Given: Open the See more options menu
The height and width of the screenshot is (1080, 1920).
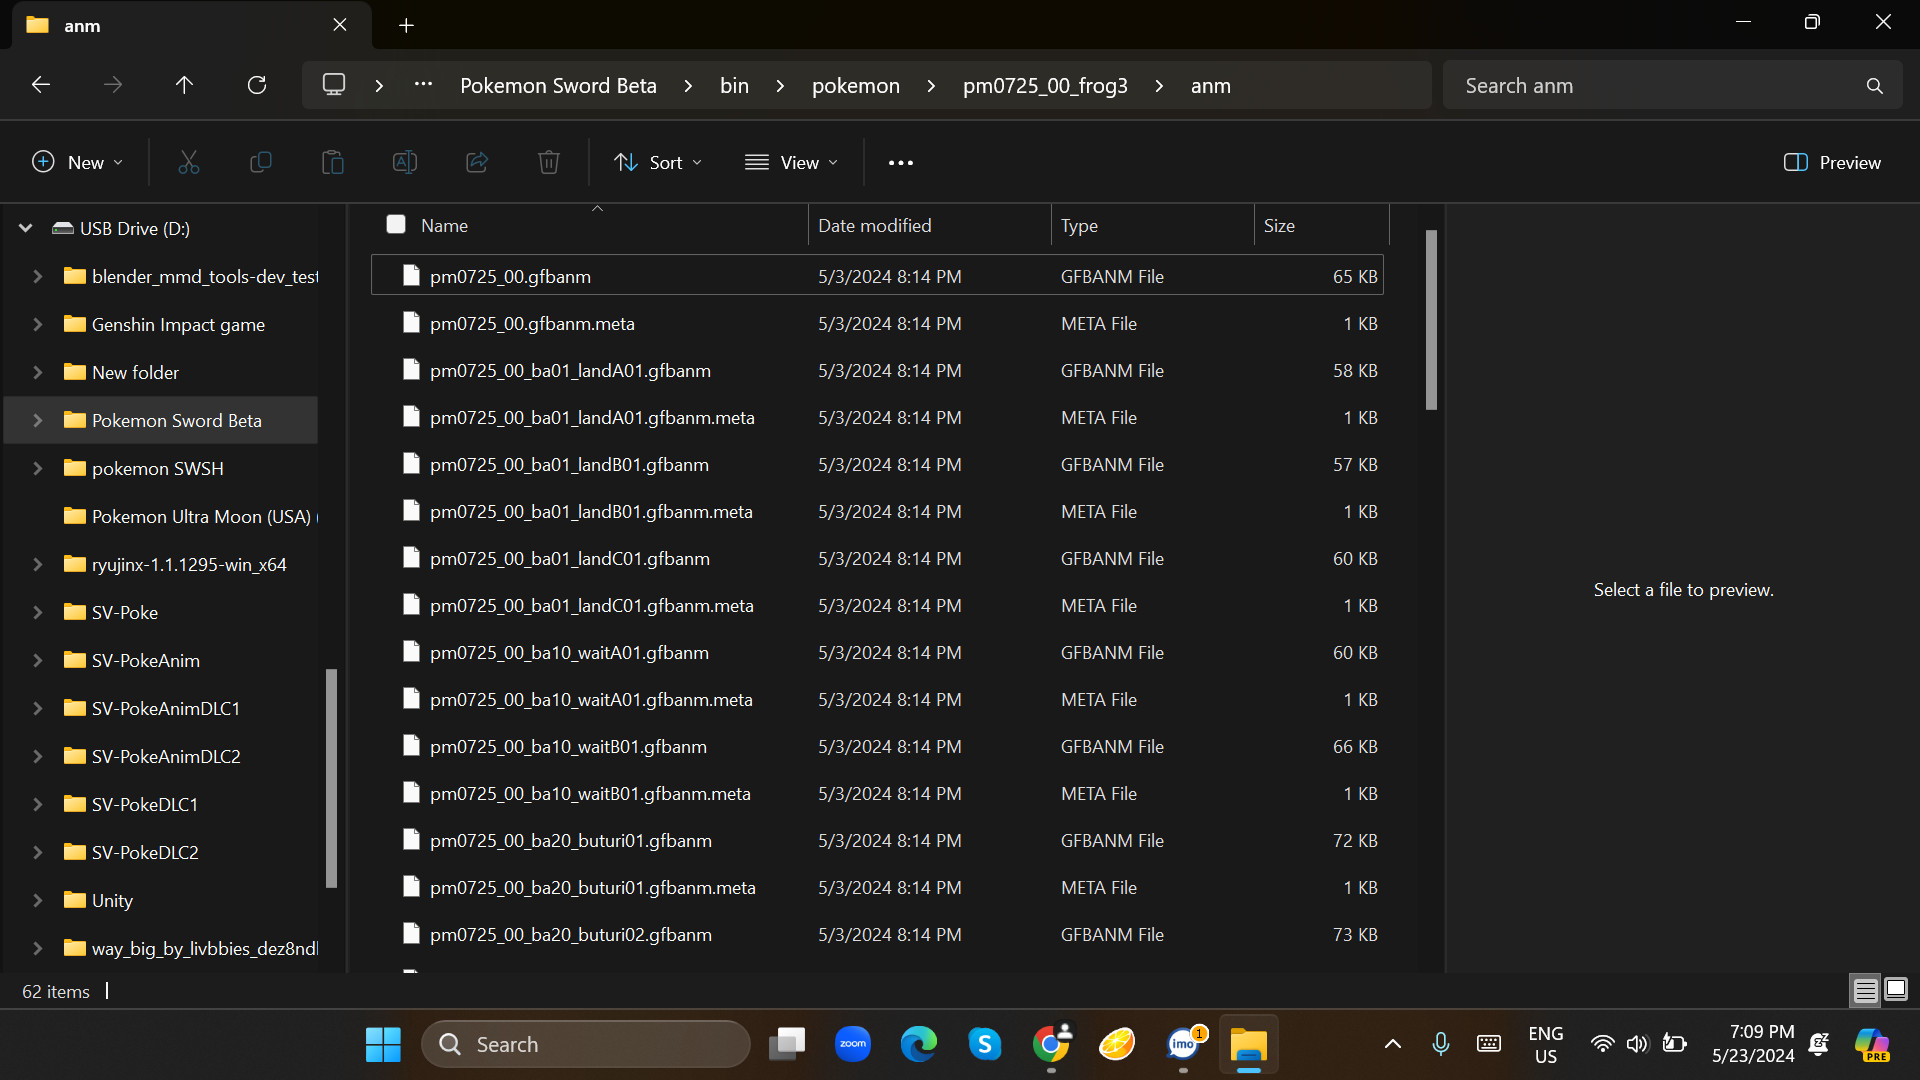Looking at the screenshot, I should [900, 162].
